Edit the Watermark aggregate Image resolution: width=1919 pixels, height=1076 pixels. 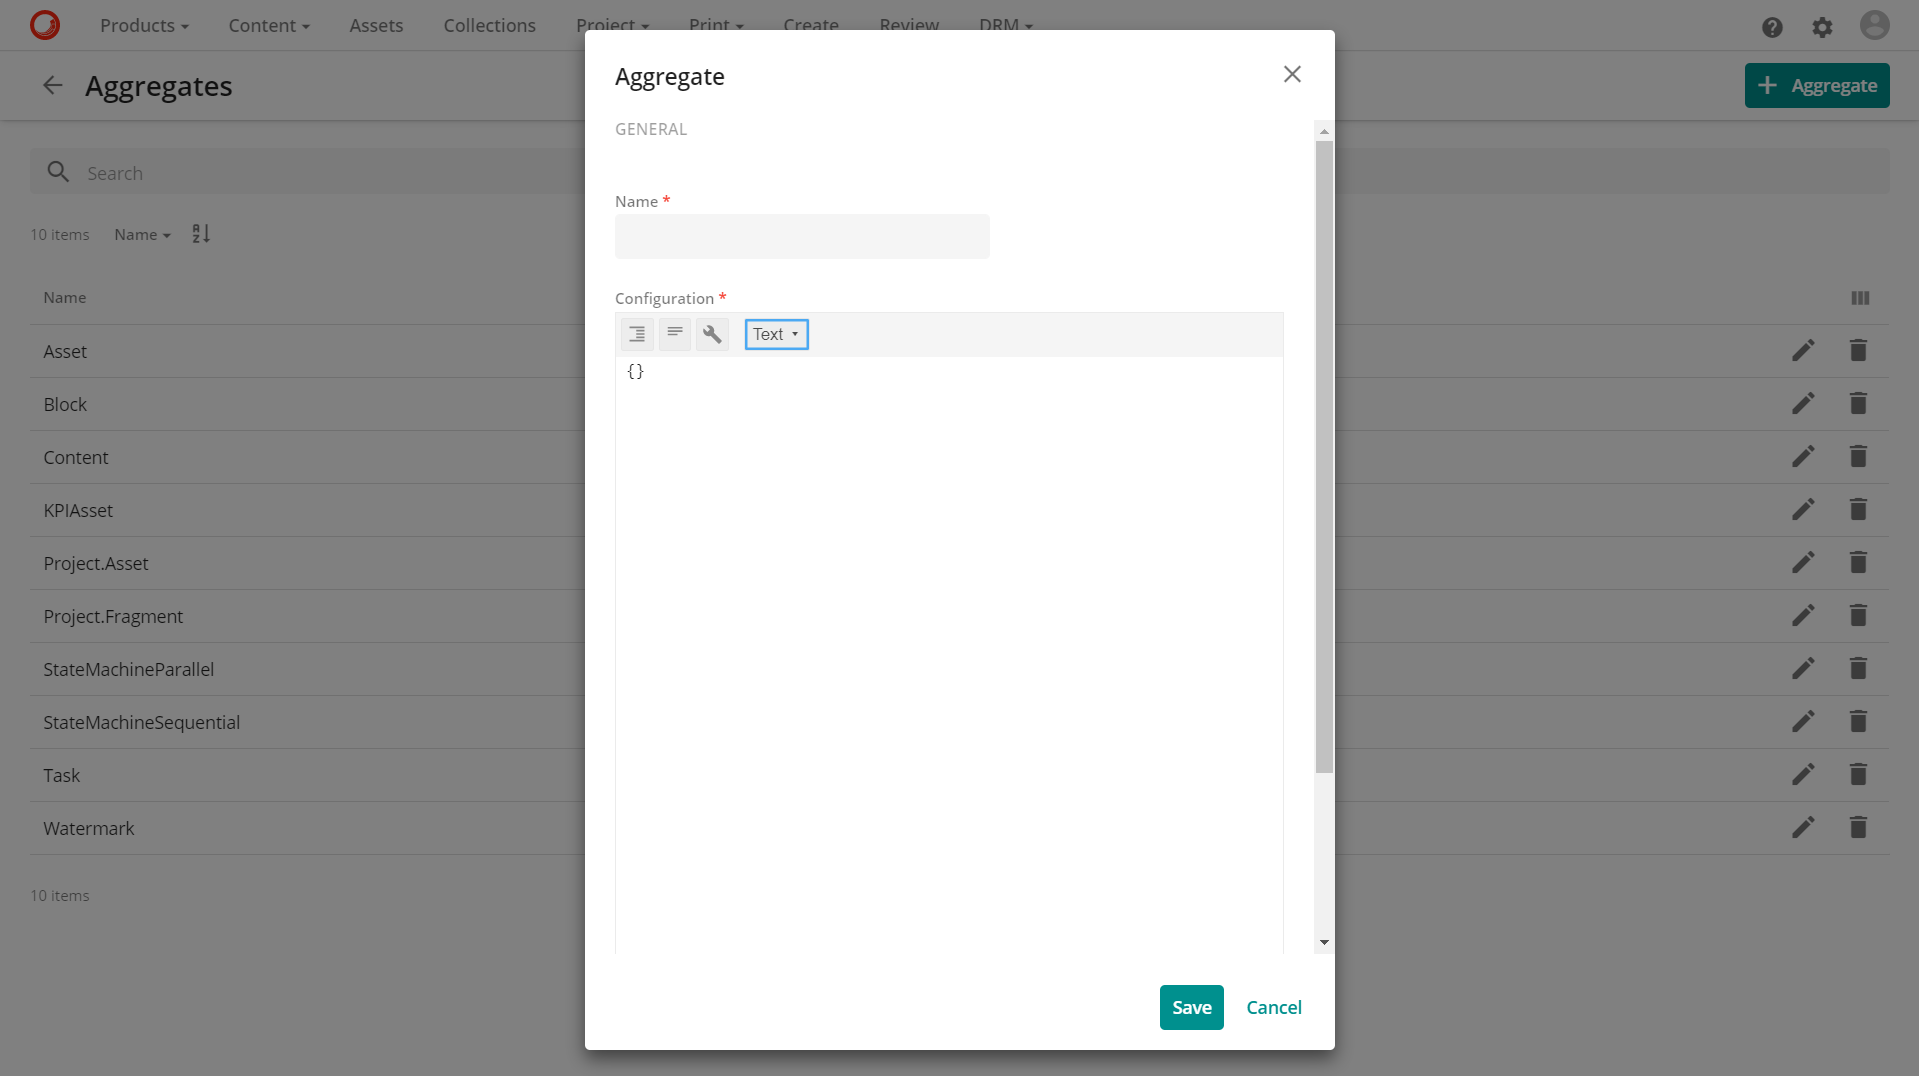1803,828
